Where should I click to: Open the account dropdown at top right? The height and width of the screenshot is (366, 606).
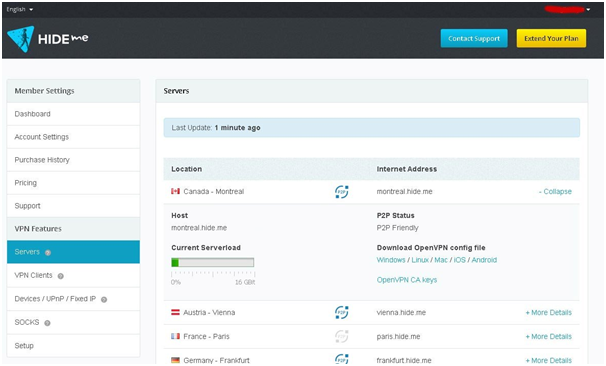(x=567, y=9)
